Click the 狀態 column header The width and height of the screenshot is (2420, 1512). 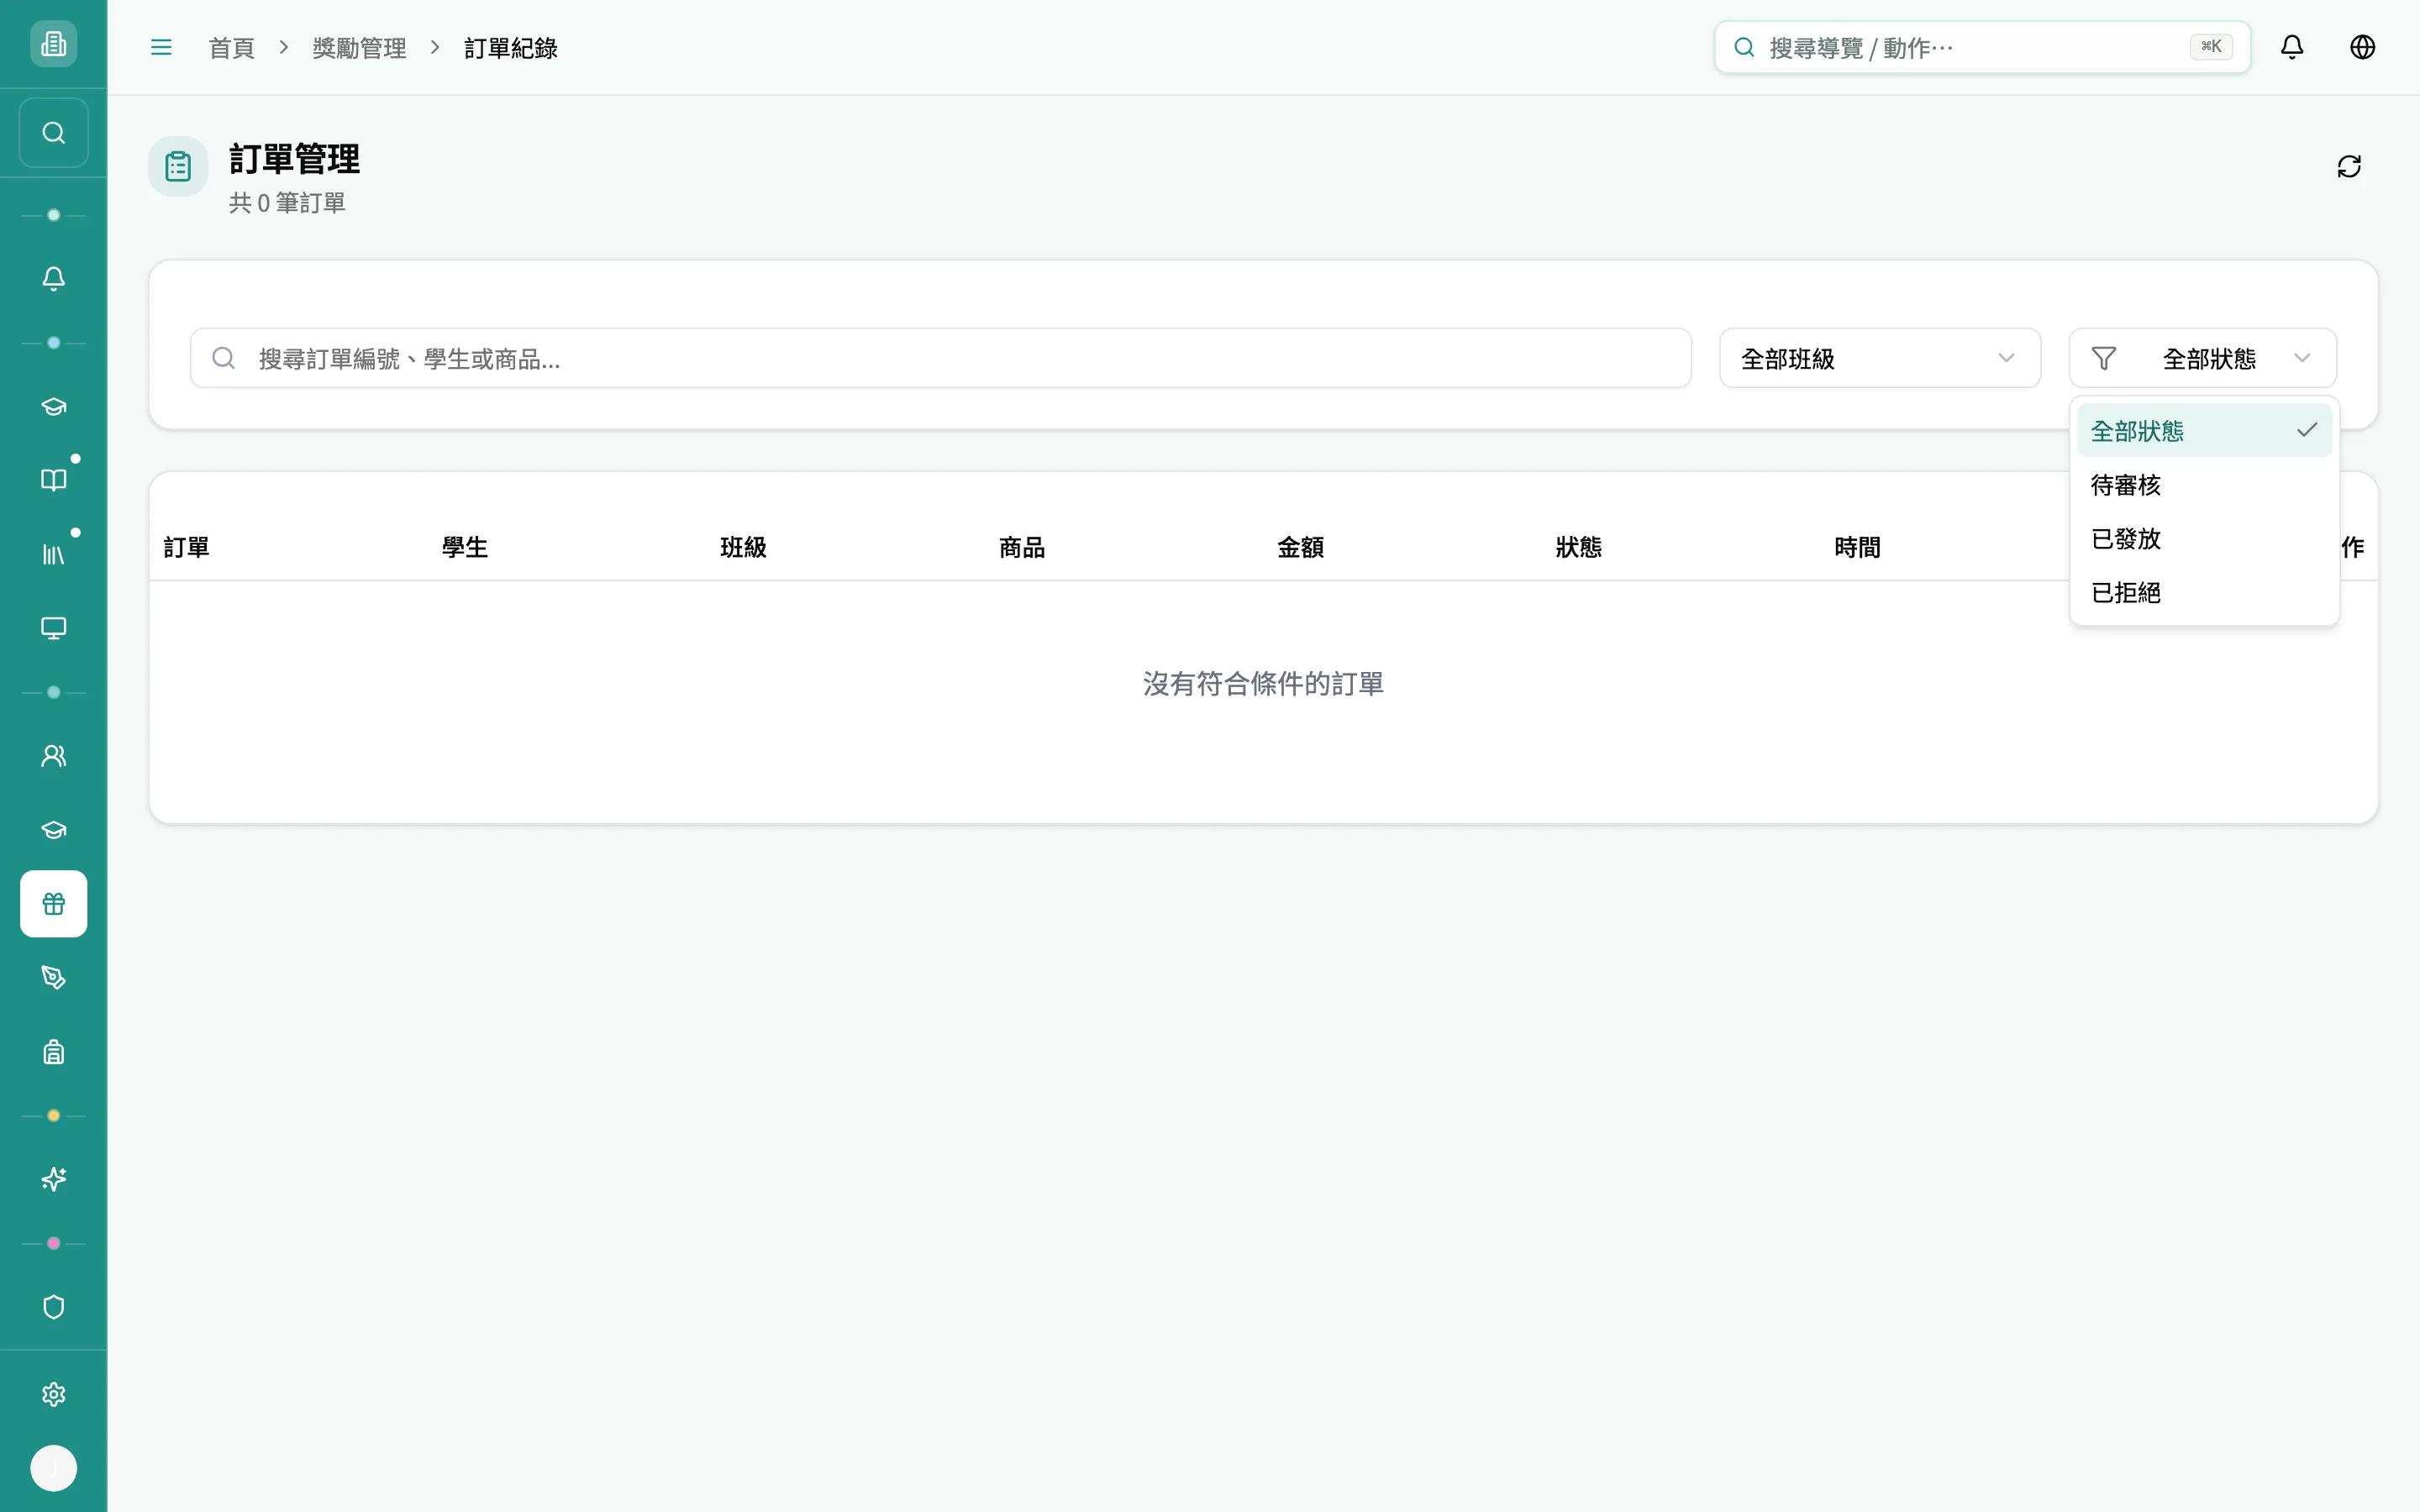click(x=1579, y=547)
